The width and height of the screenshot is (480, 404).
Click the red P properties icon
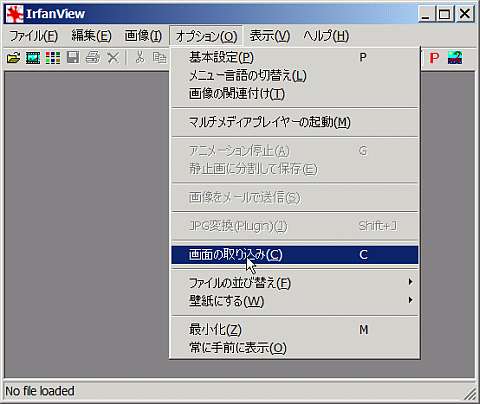tap(434, 58)
